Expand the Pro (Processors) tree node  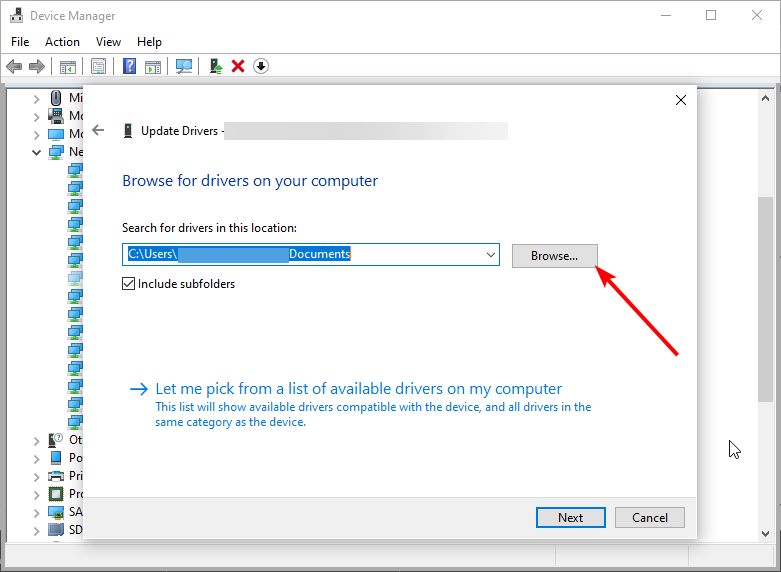pos(36,495)
